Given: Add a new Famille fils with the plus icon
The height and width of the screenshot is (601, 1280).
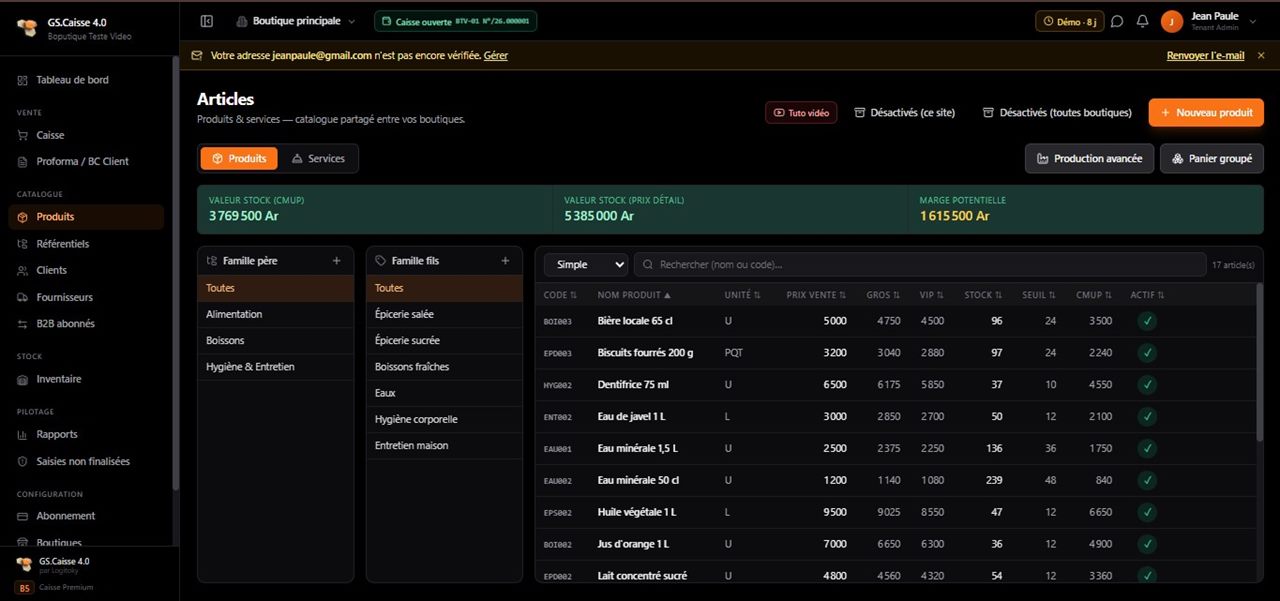Looking at the screenshot, I should 505,261.
